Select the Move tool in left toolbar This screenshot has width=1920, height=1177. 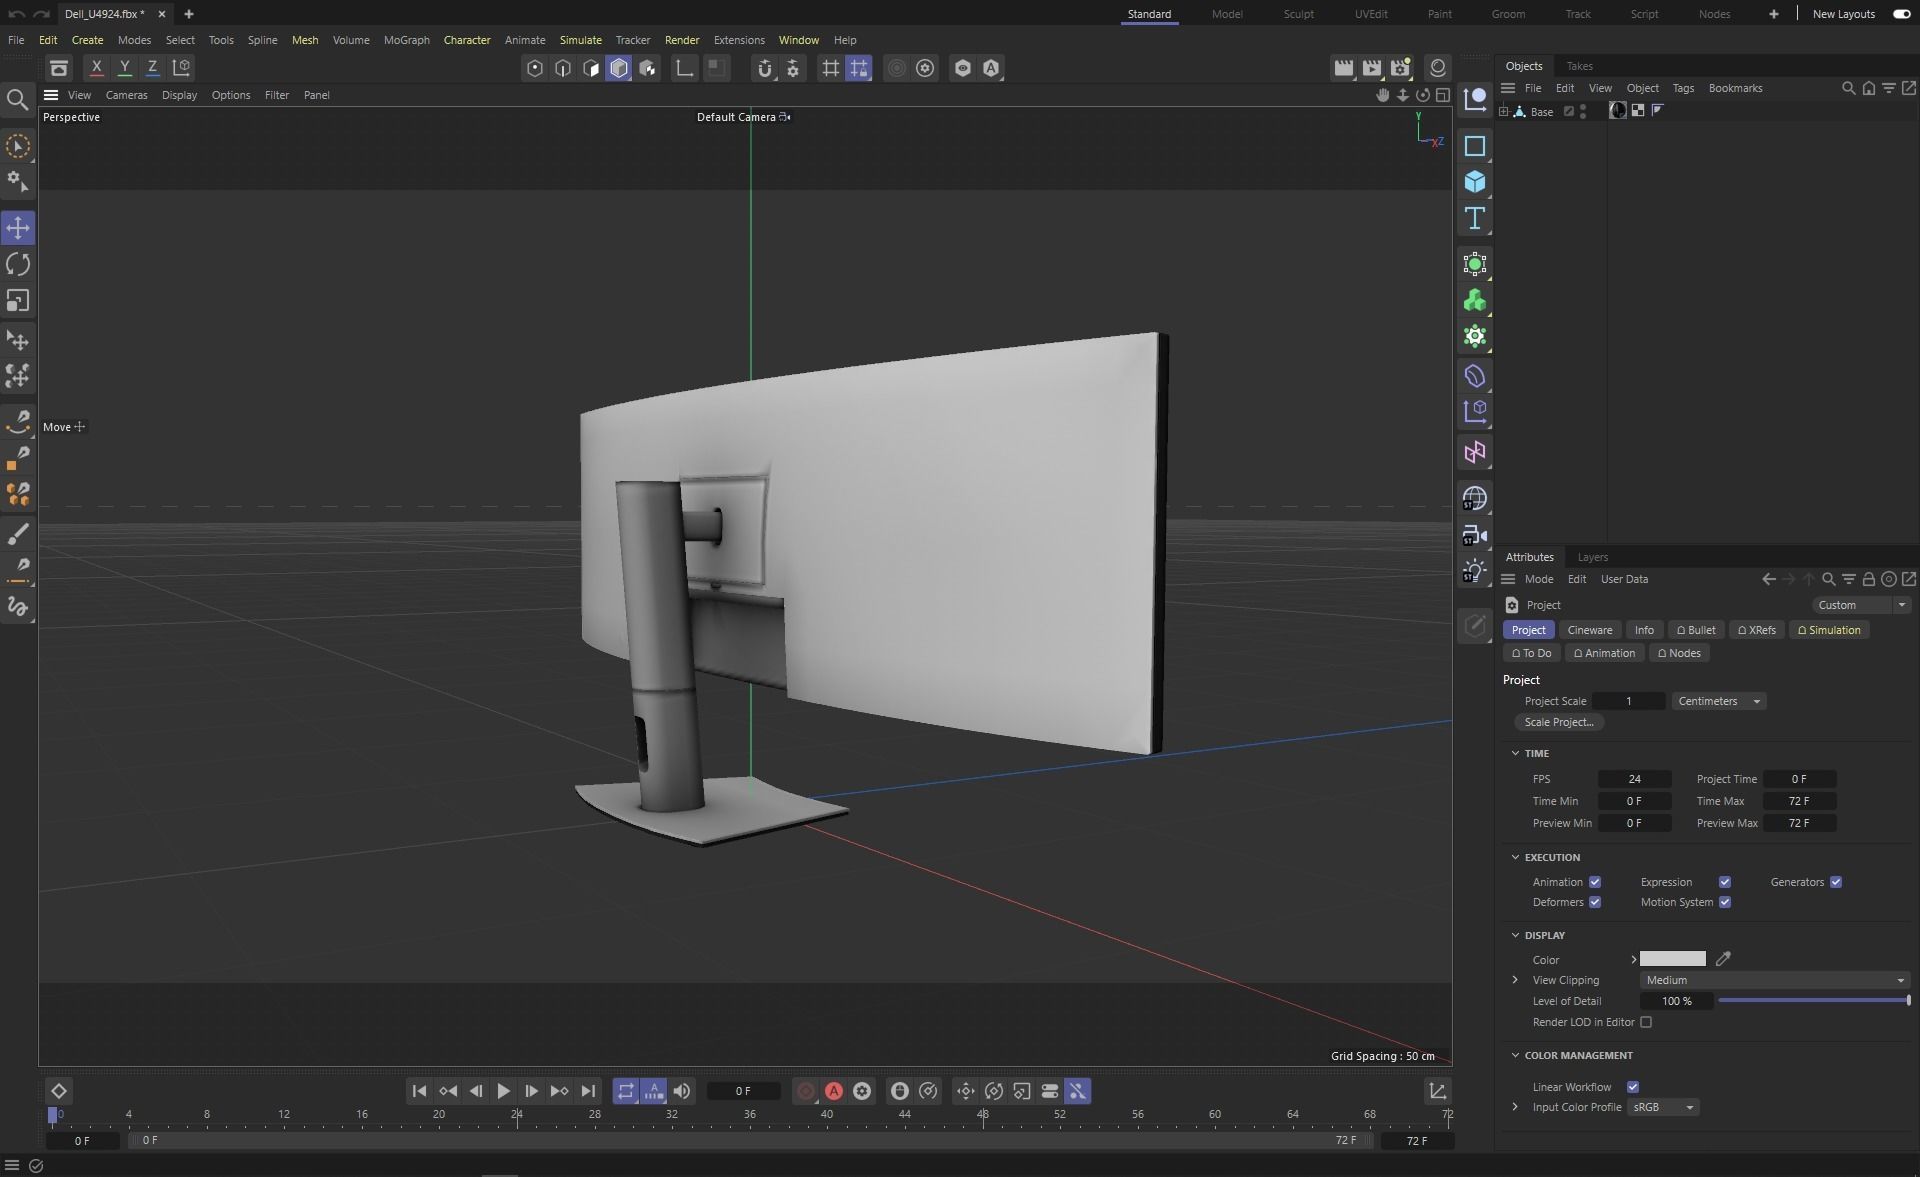(18, 228)
